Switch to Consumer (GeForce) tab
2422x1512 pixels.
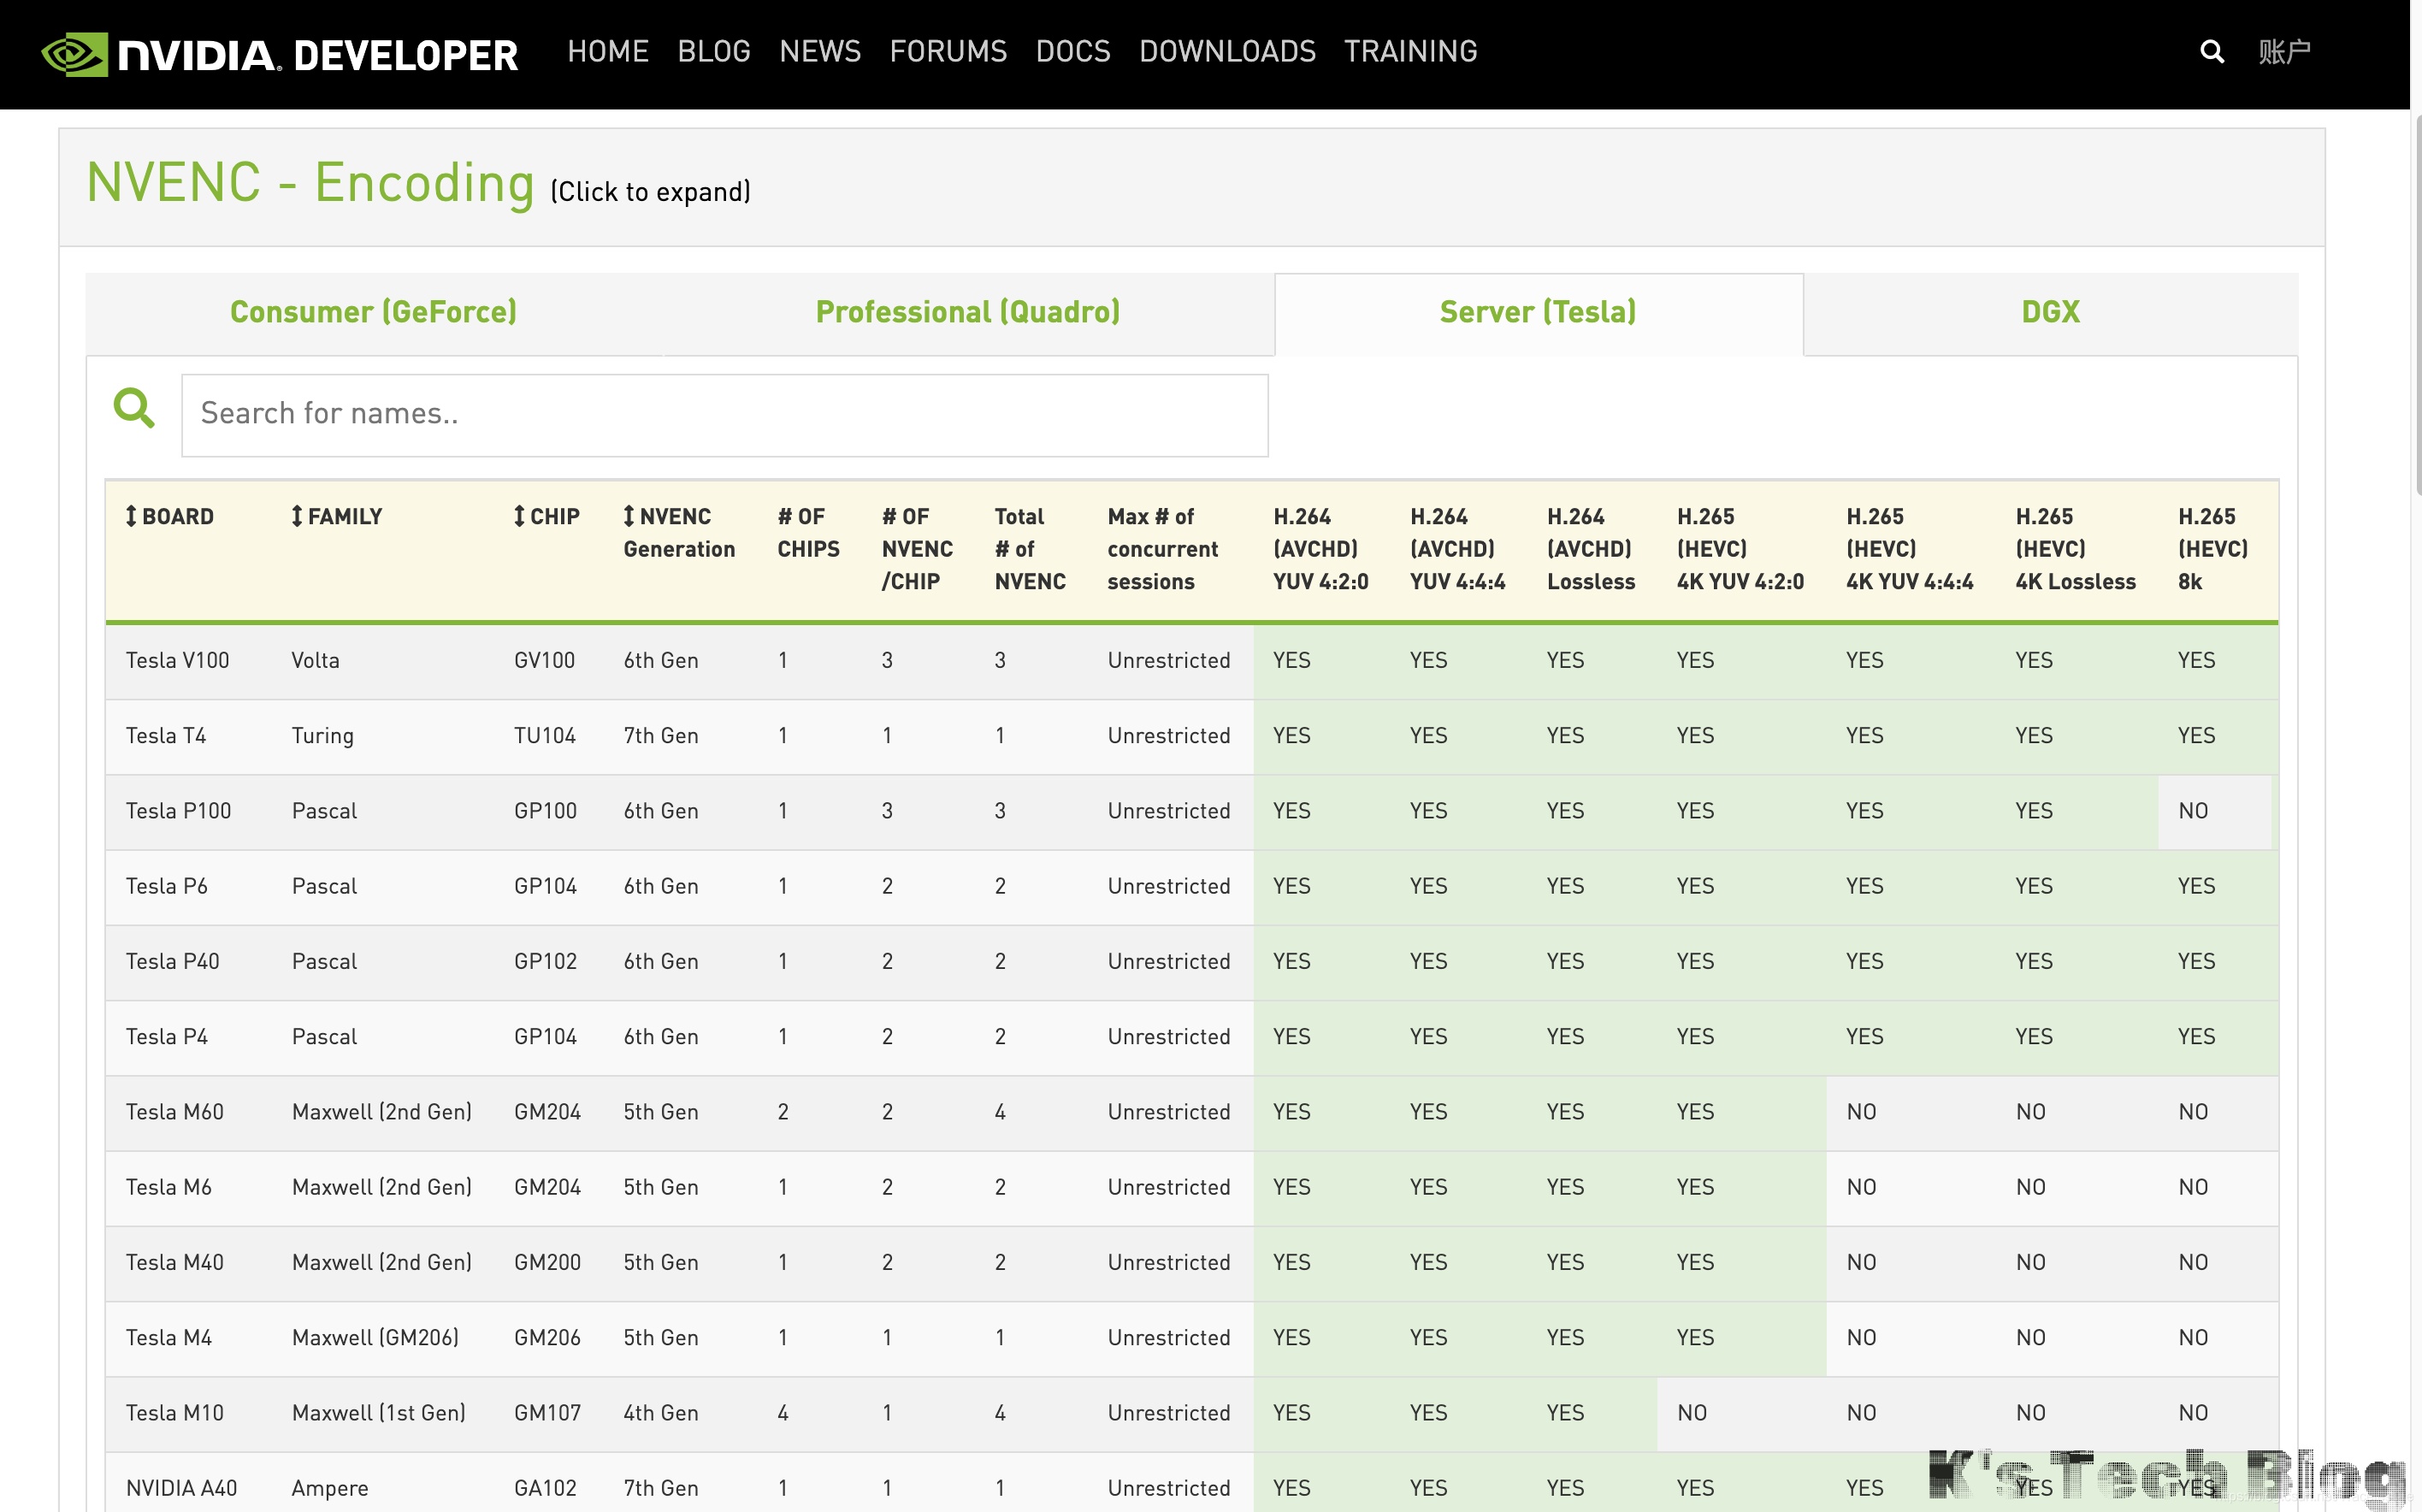tap(373, 312)
